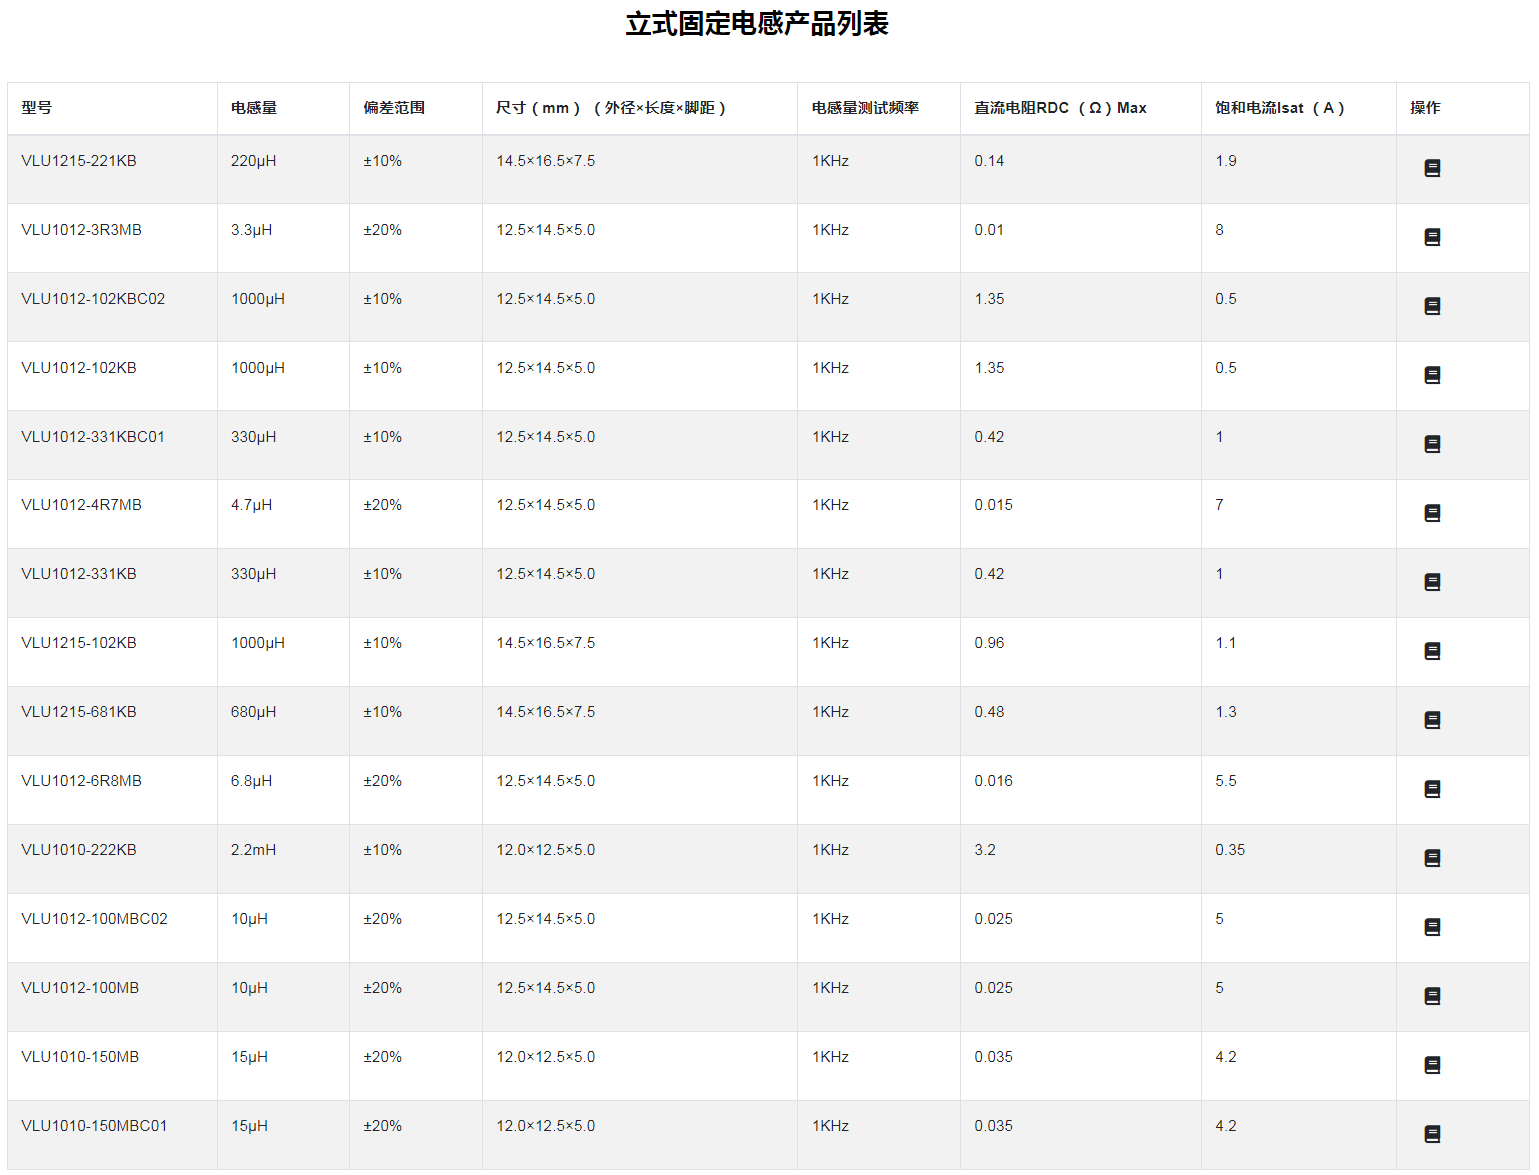The image size is (1539, 1175).
Task: Click the 电感量 column header
Action: tap(254, 108)
